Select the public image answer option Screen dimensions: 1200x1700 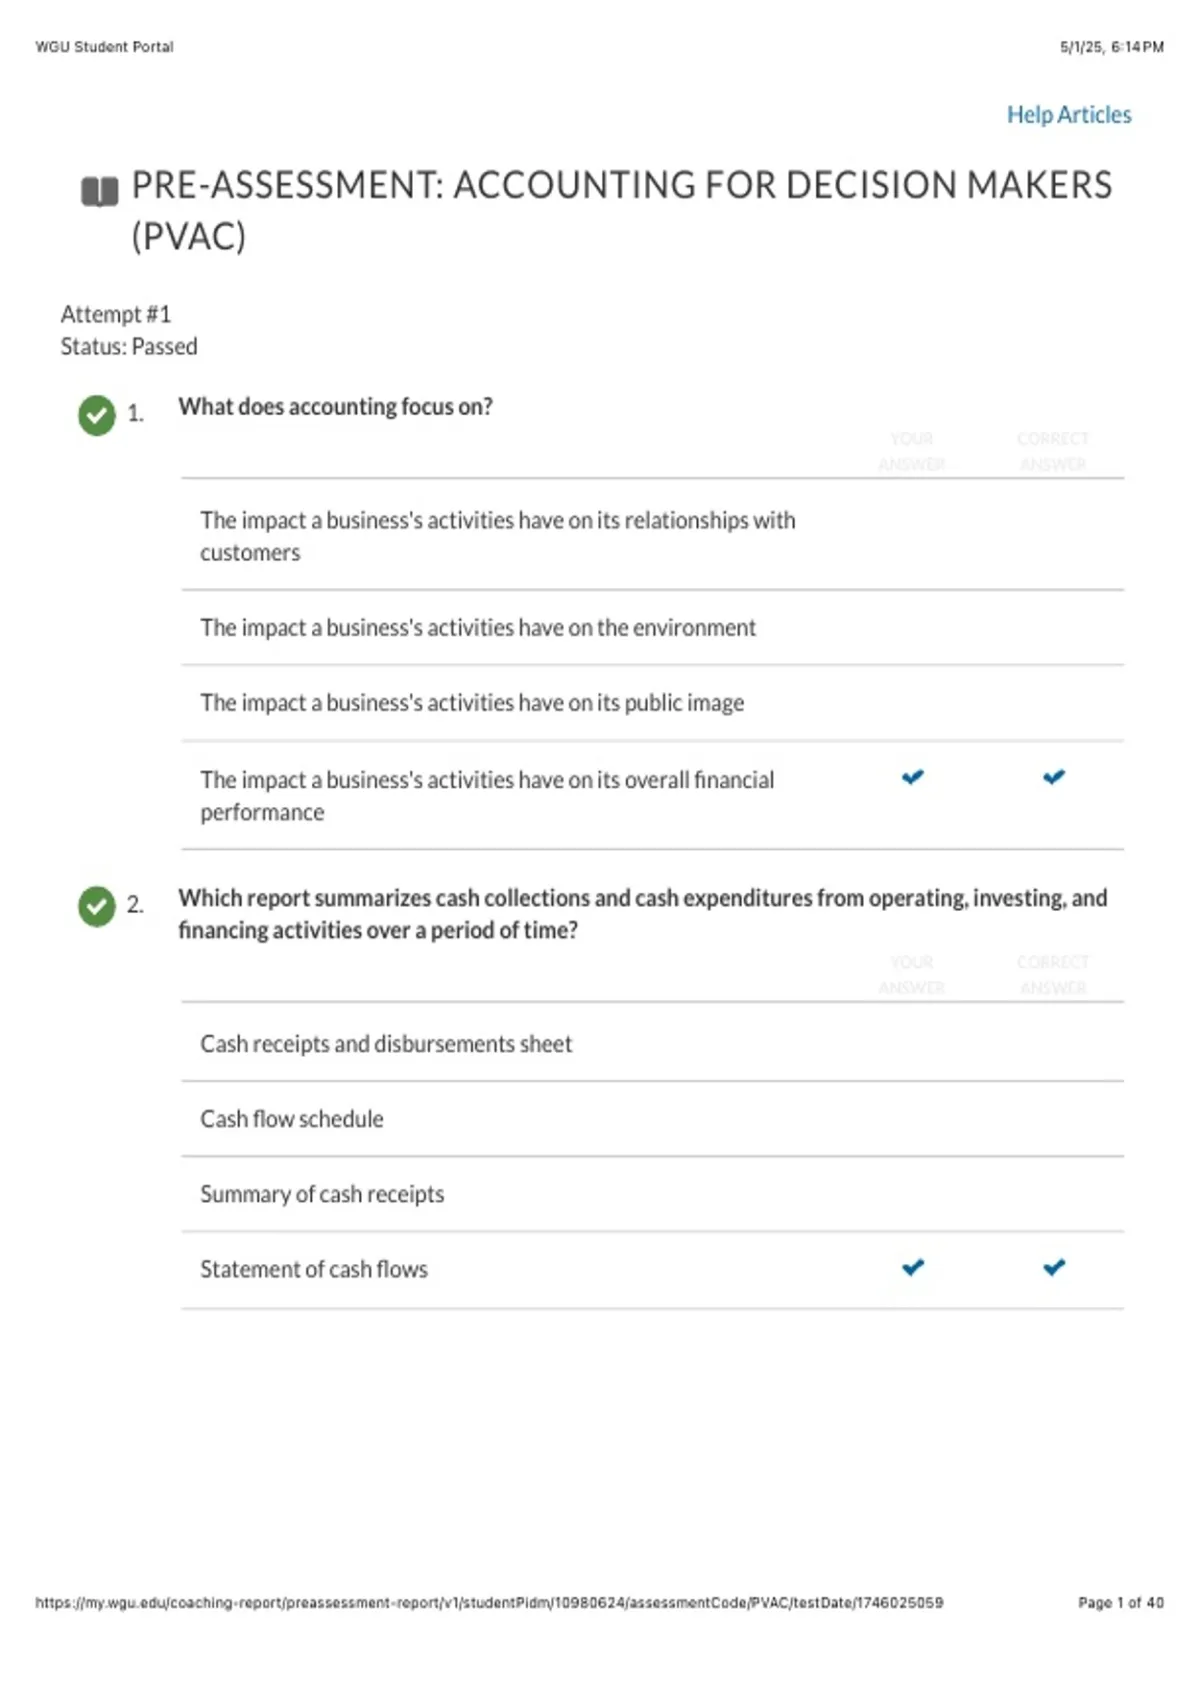point(472,703)
